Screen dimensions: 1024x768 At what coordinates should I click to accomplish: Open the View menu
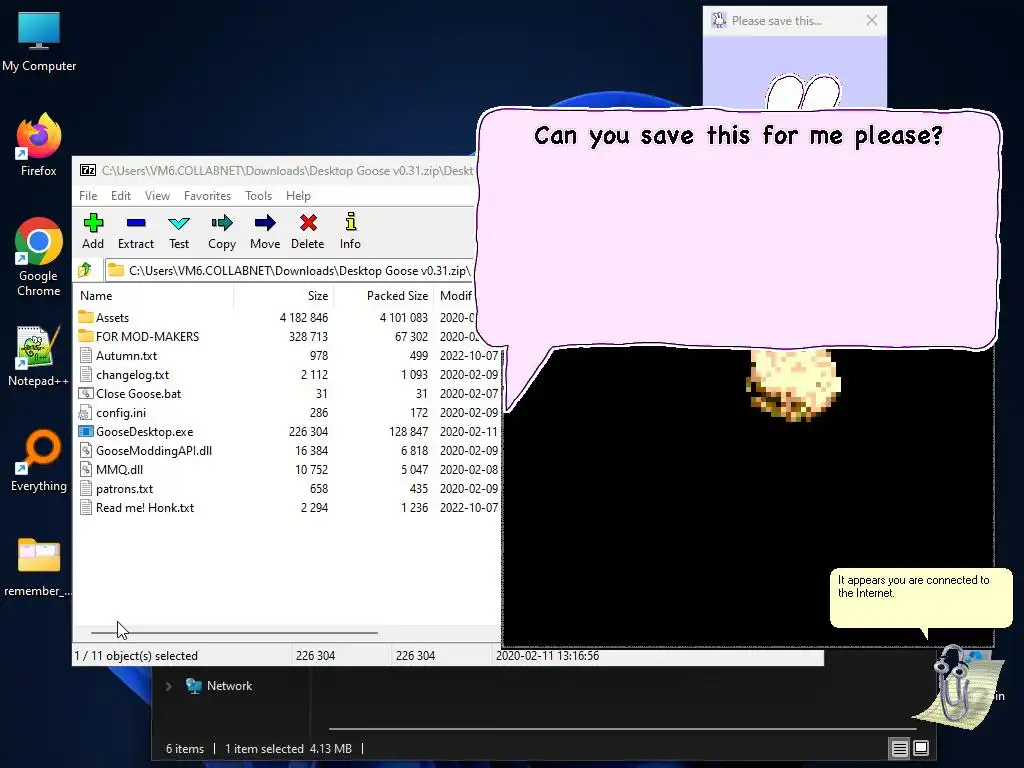157,196
